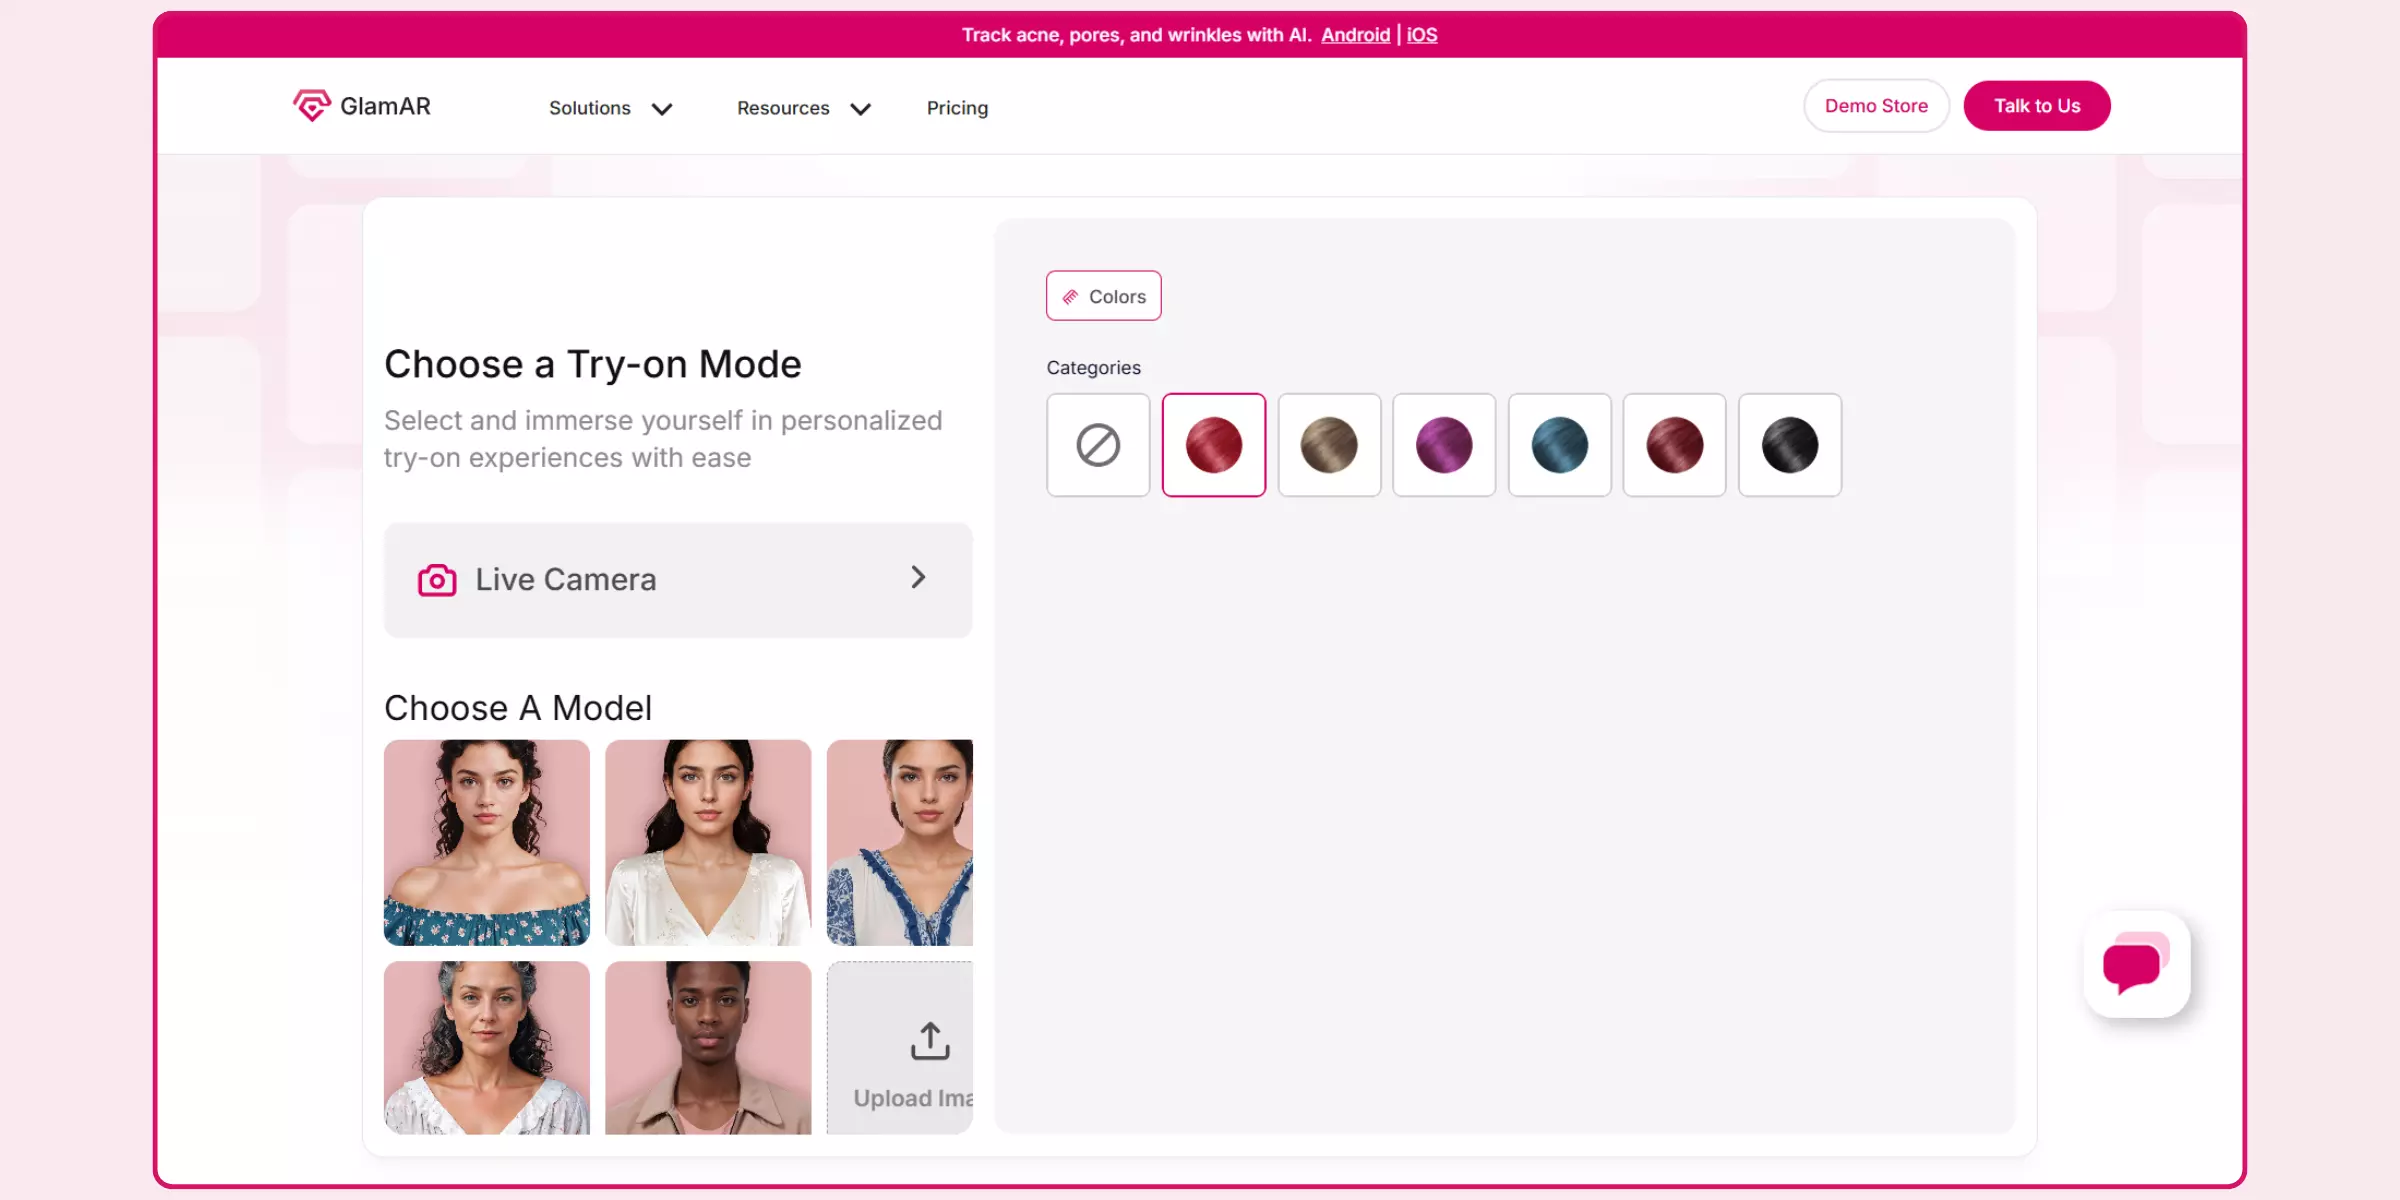Image resolution: width=2400 pixels, height=1200 pixels.
Task: Open the iOS app link
Action: click(1421, 35)
